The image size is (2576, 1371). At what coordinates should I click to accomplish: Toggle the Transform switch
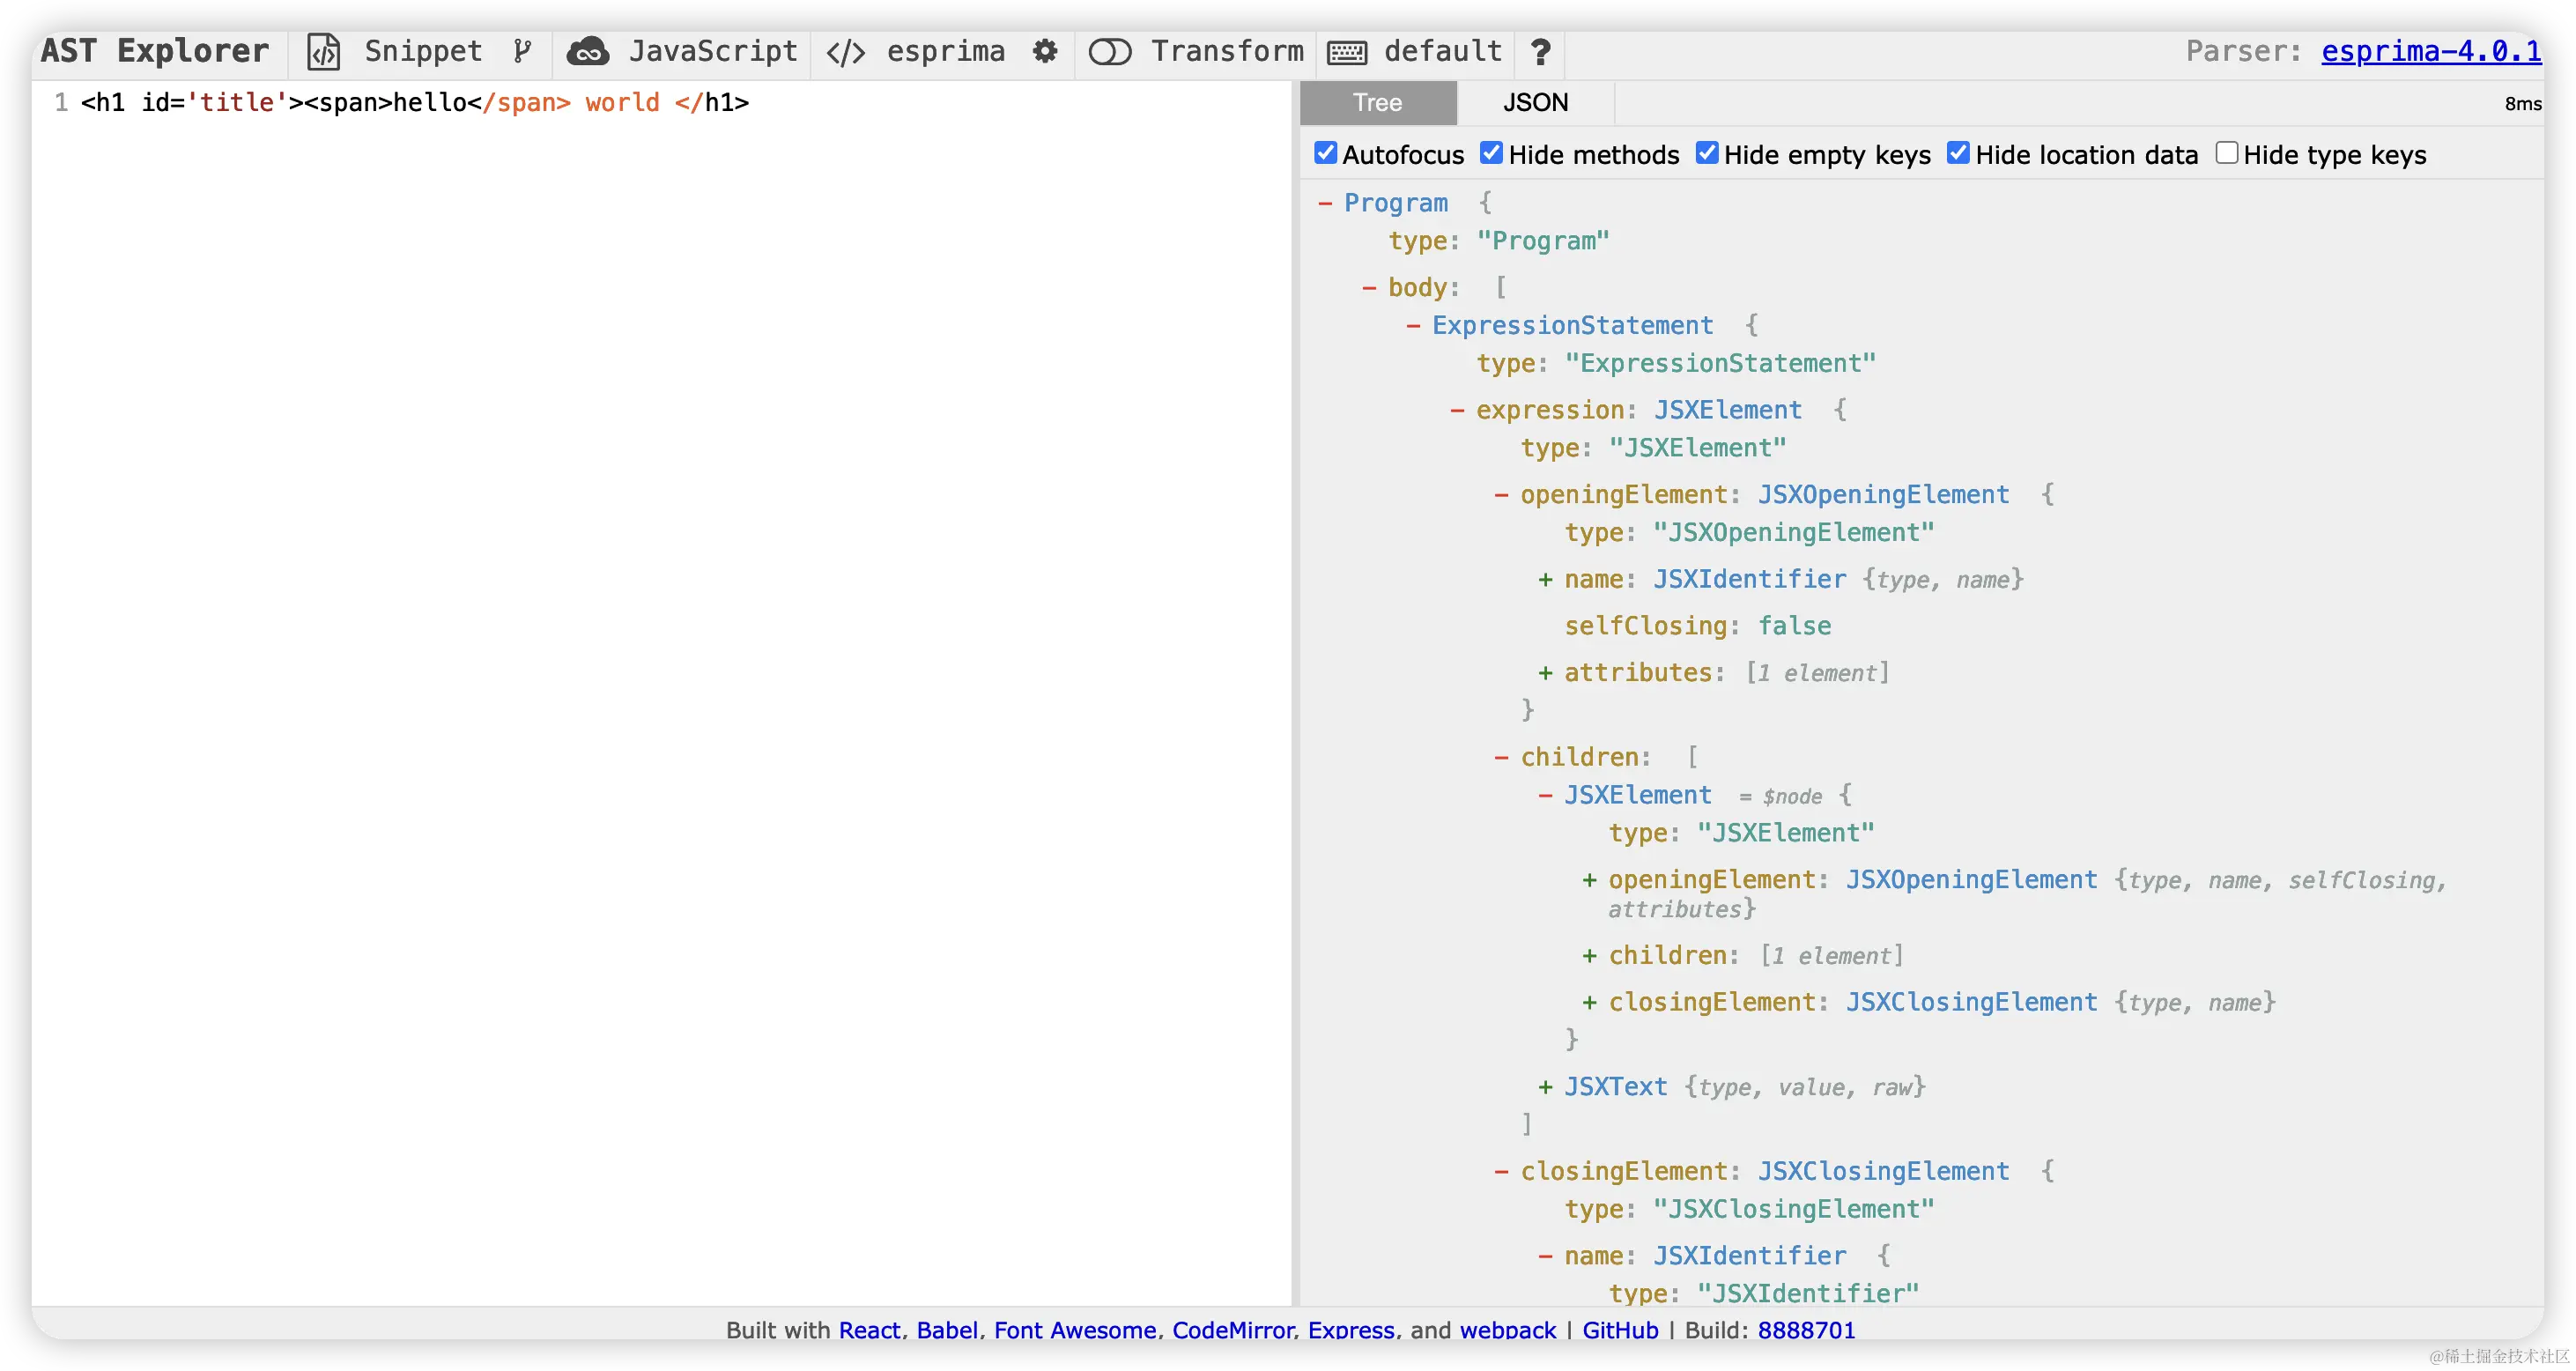coord(1109,52)
